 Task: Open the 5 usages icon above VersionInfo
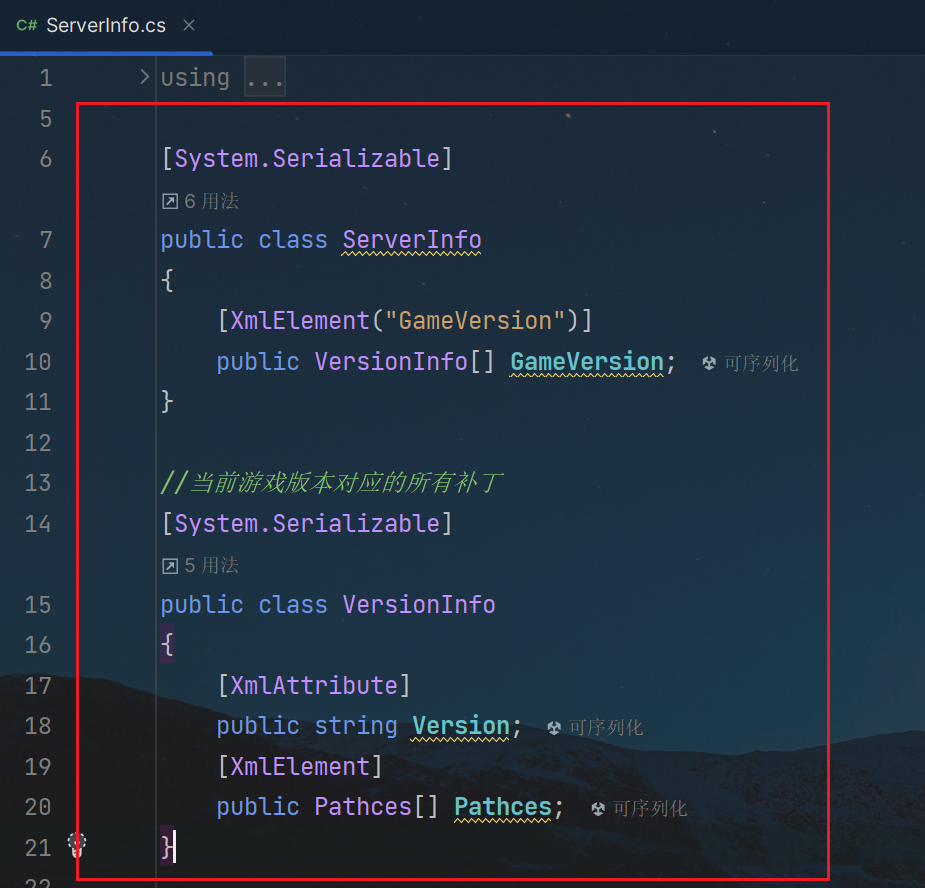coord(170,566)
